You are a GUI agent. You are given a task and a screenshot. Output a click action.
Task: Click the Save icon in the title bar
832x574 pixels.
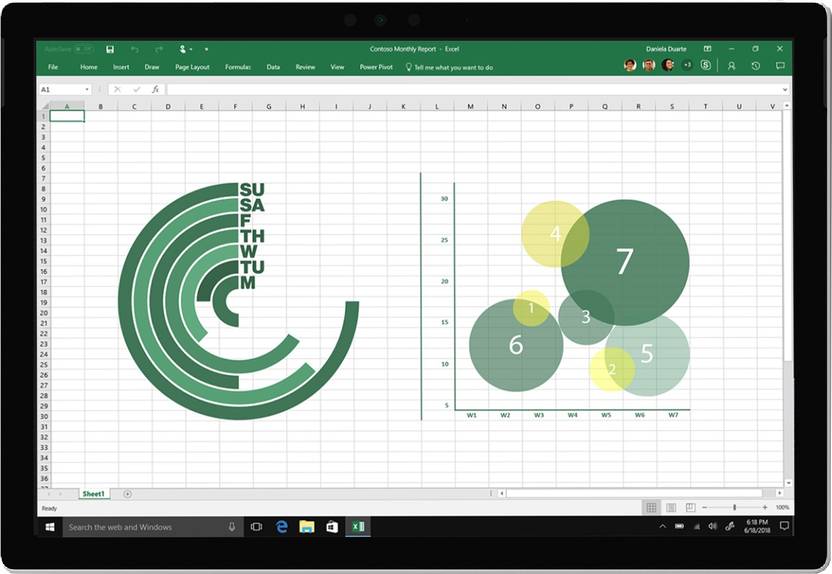click(x=110, y=49)
